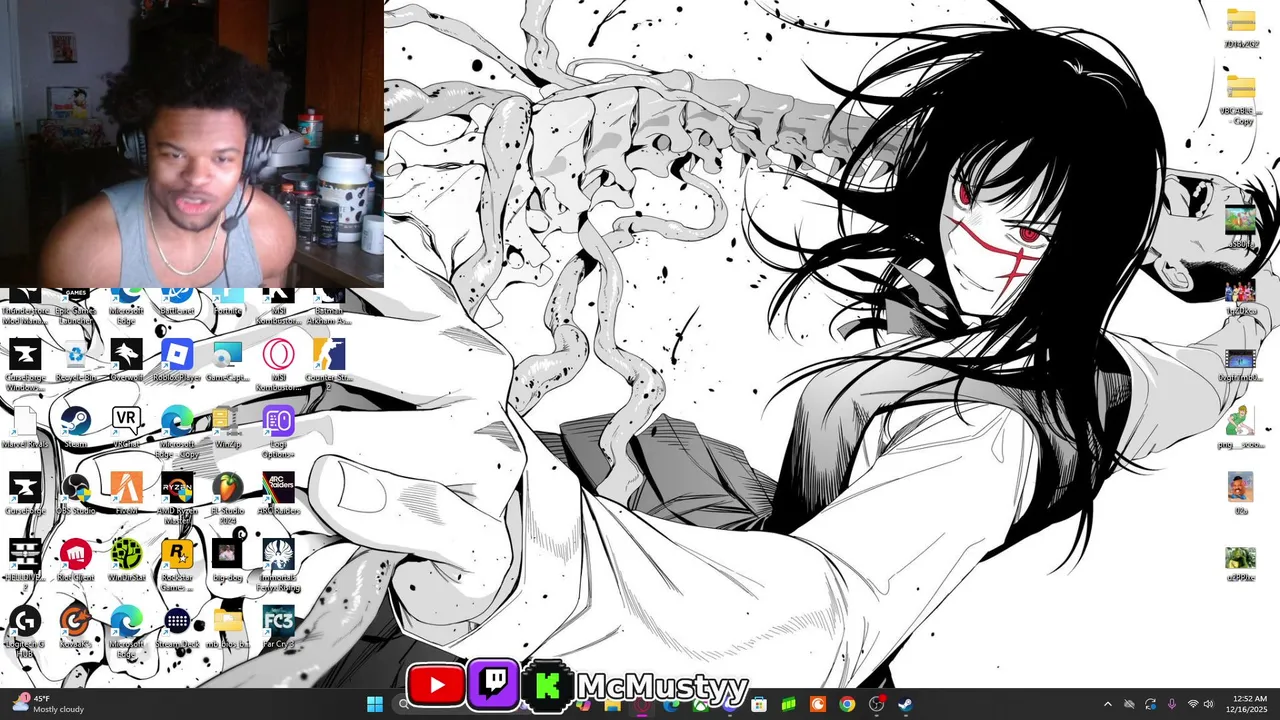Open Google Chrome from the taskbar
The height and width of the screenshot is (720, 1280).
point(847,704)
